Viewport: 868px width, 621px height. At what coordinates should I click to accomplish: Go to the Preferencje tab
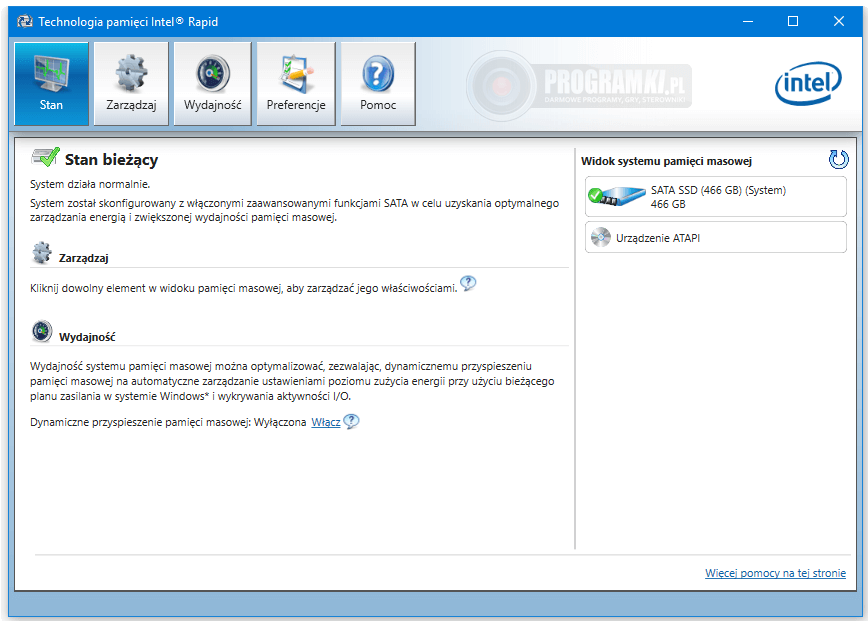tap(296, 84)
